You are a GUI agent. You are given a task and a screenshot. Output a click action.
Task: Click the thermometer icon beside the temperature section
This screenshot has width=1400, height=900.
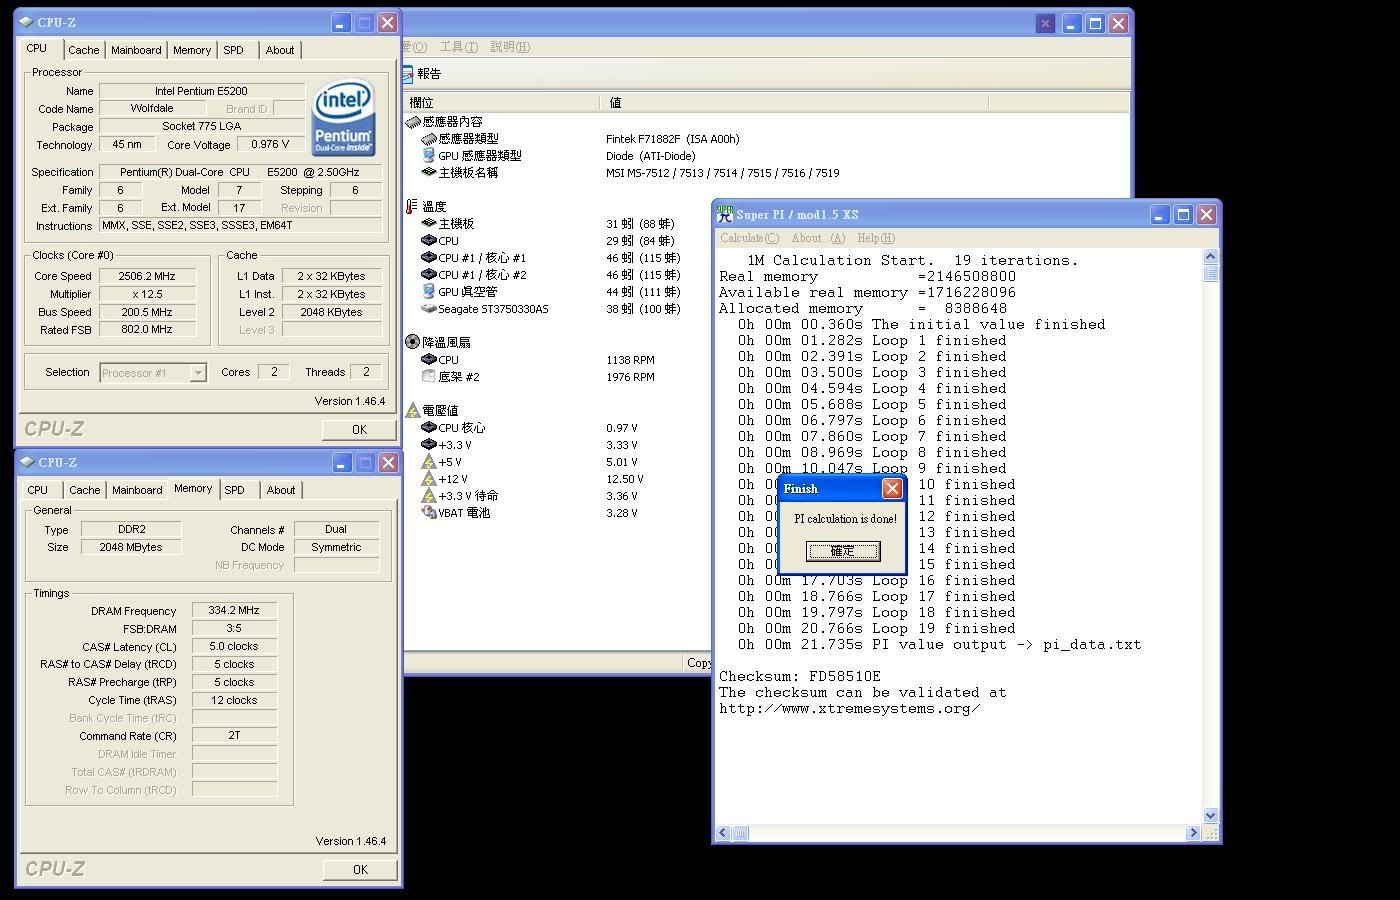(x=412, y=206)
